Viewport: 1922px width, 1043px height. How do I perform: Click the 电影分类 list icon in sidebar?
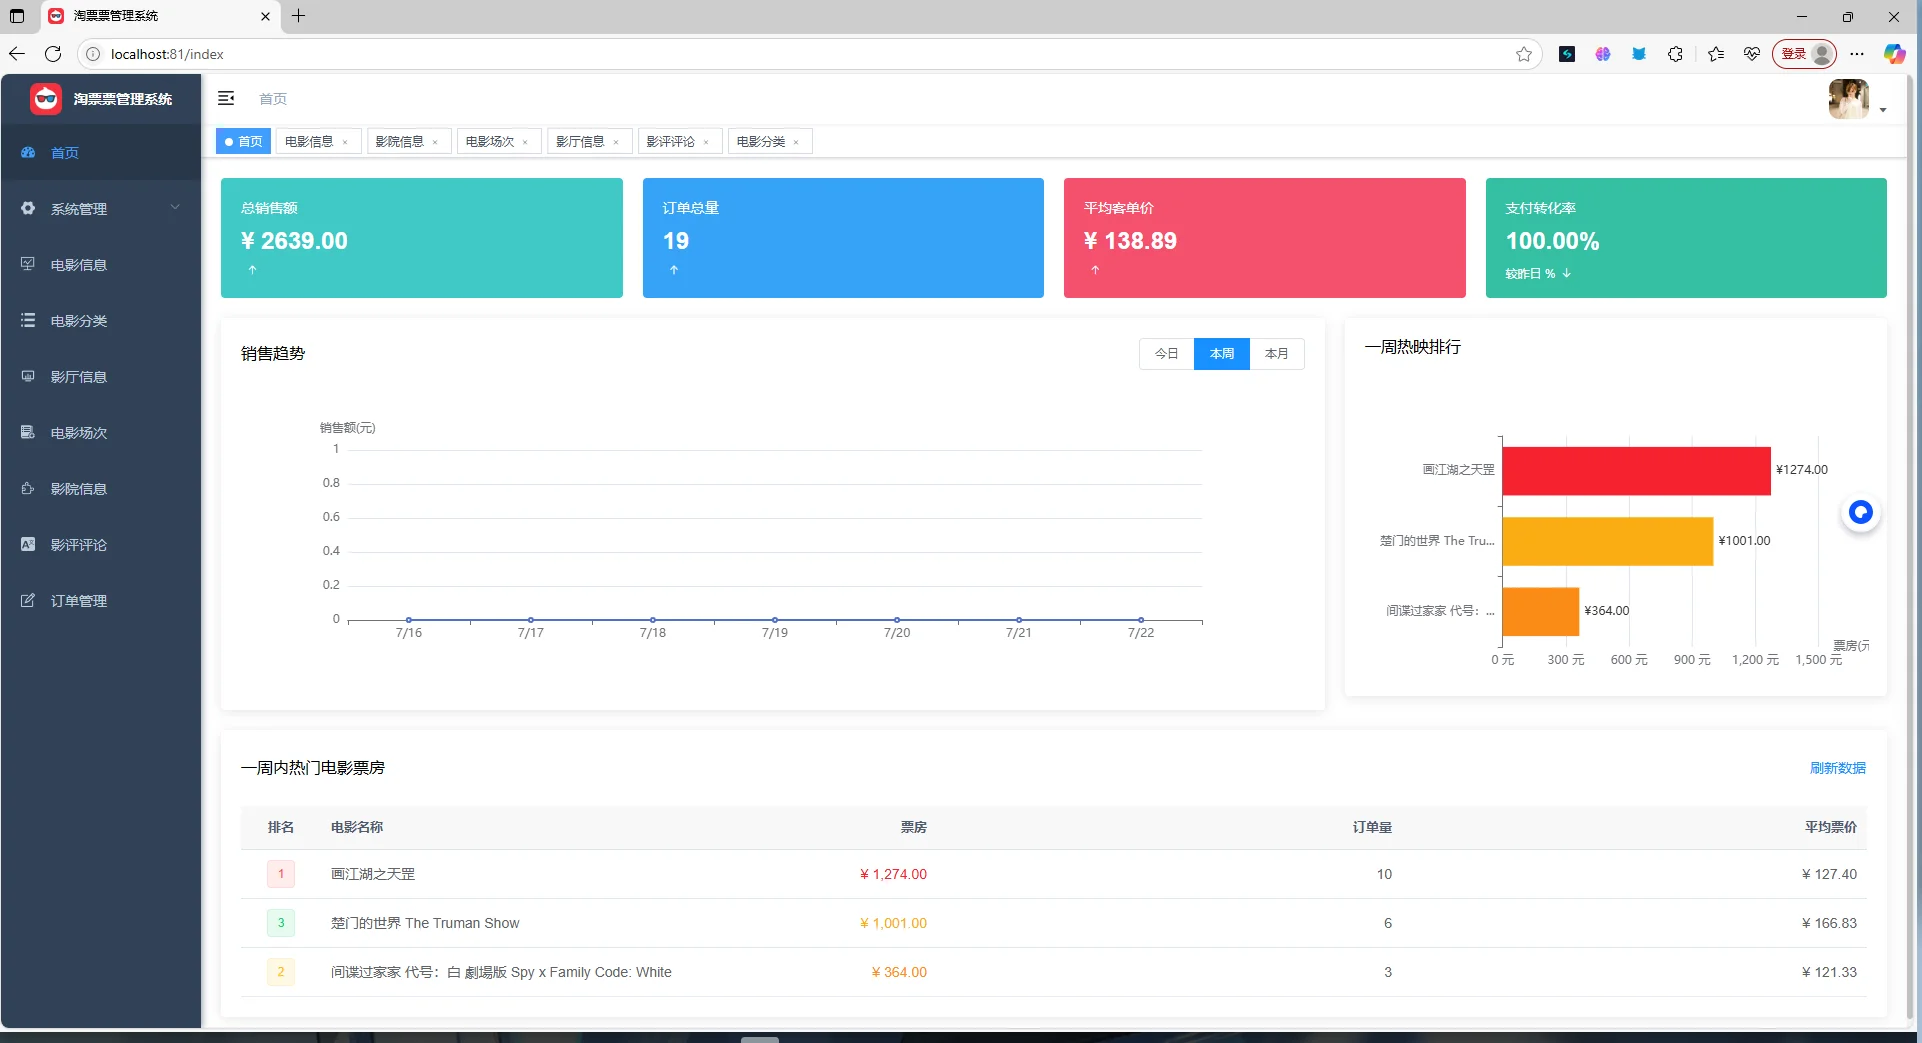pos(28,320)
